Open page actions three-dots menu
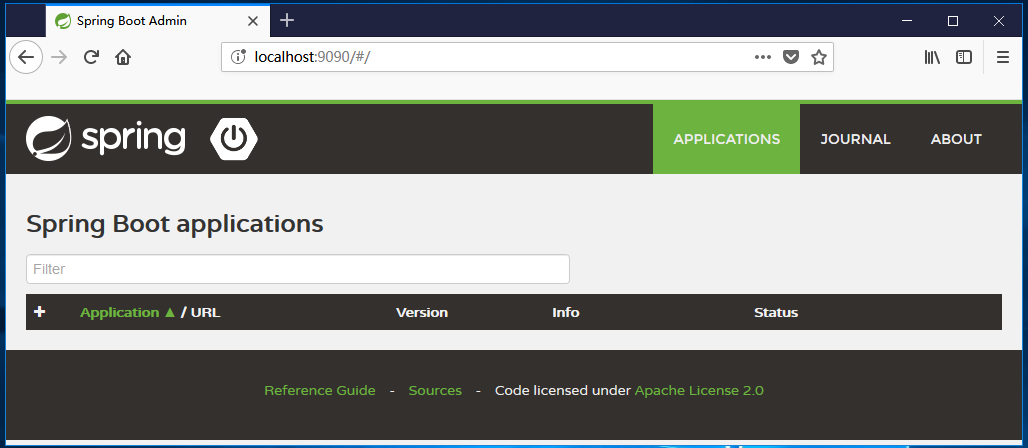 (762, 57)
